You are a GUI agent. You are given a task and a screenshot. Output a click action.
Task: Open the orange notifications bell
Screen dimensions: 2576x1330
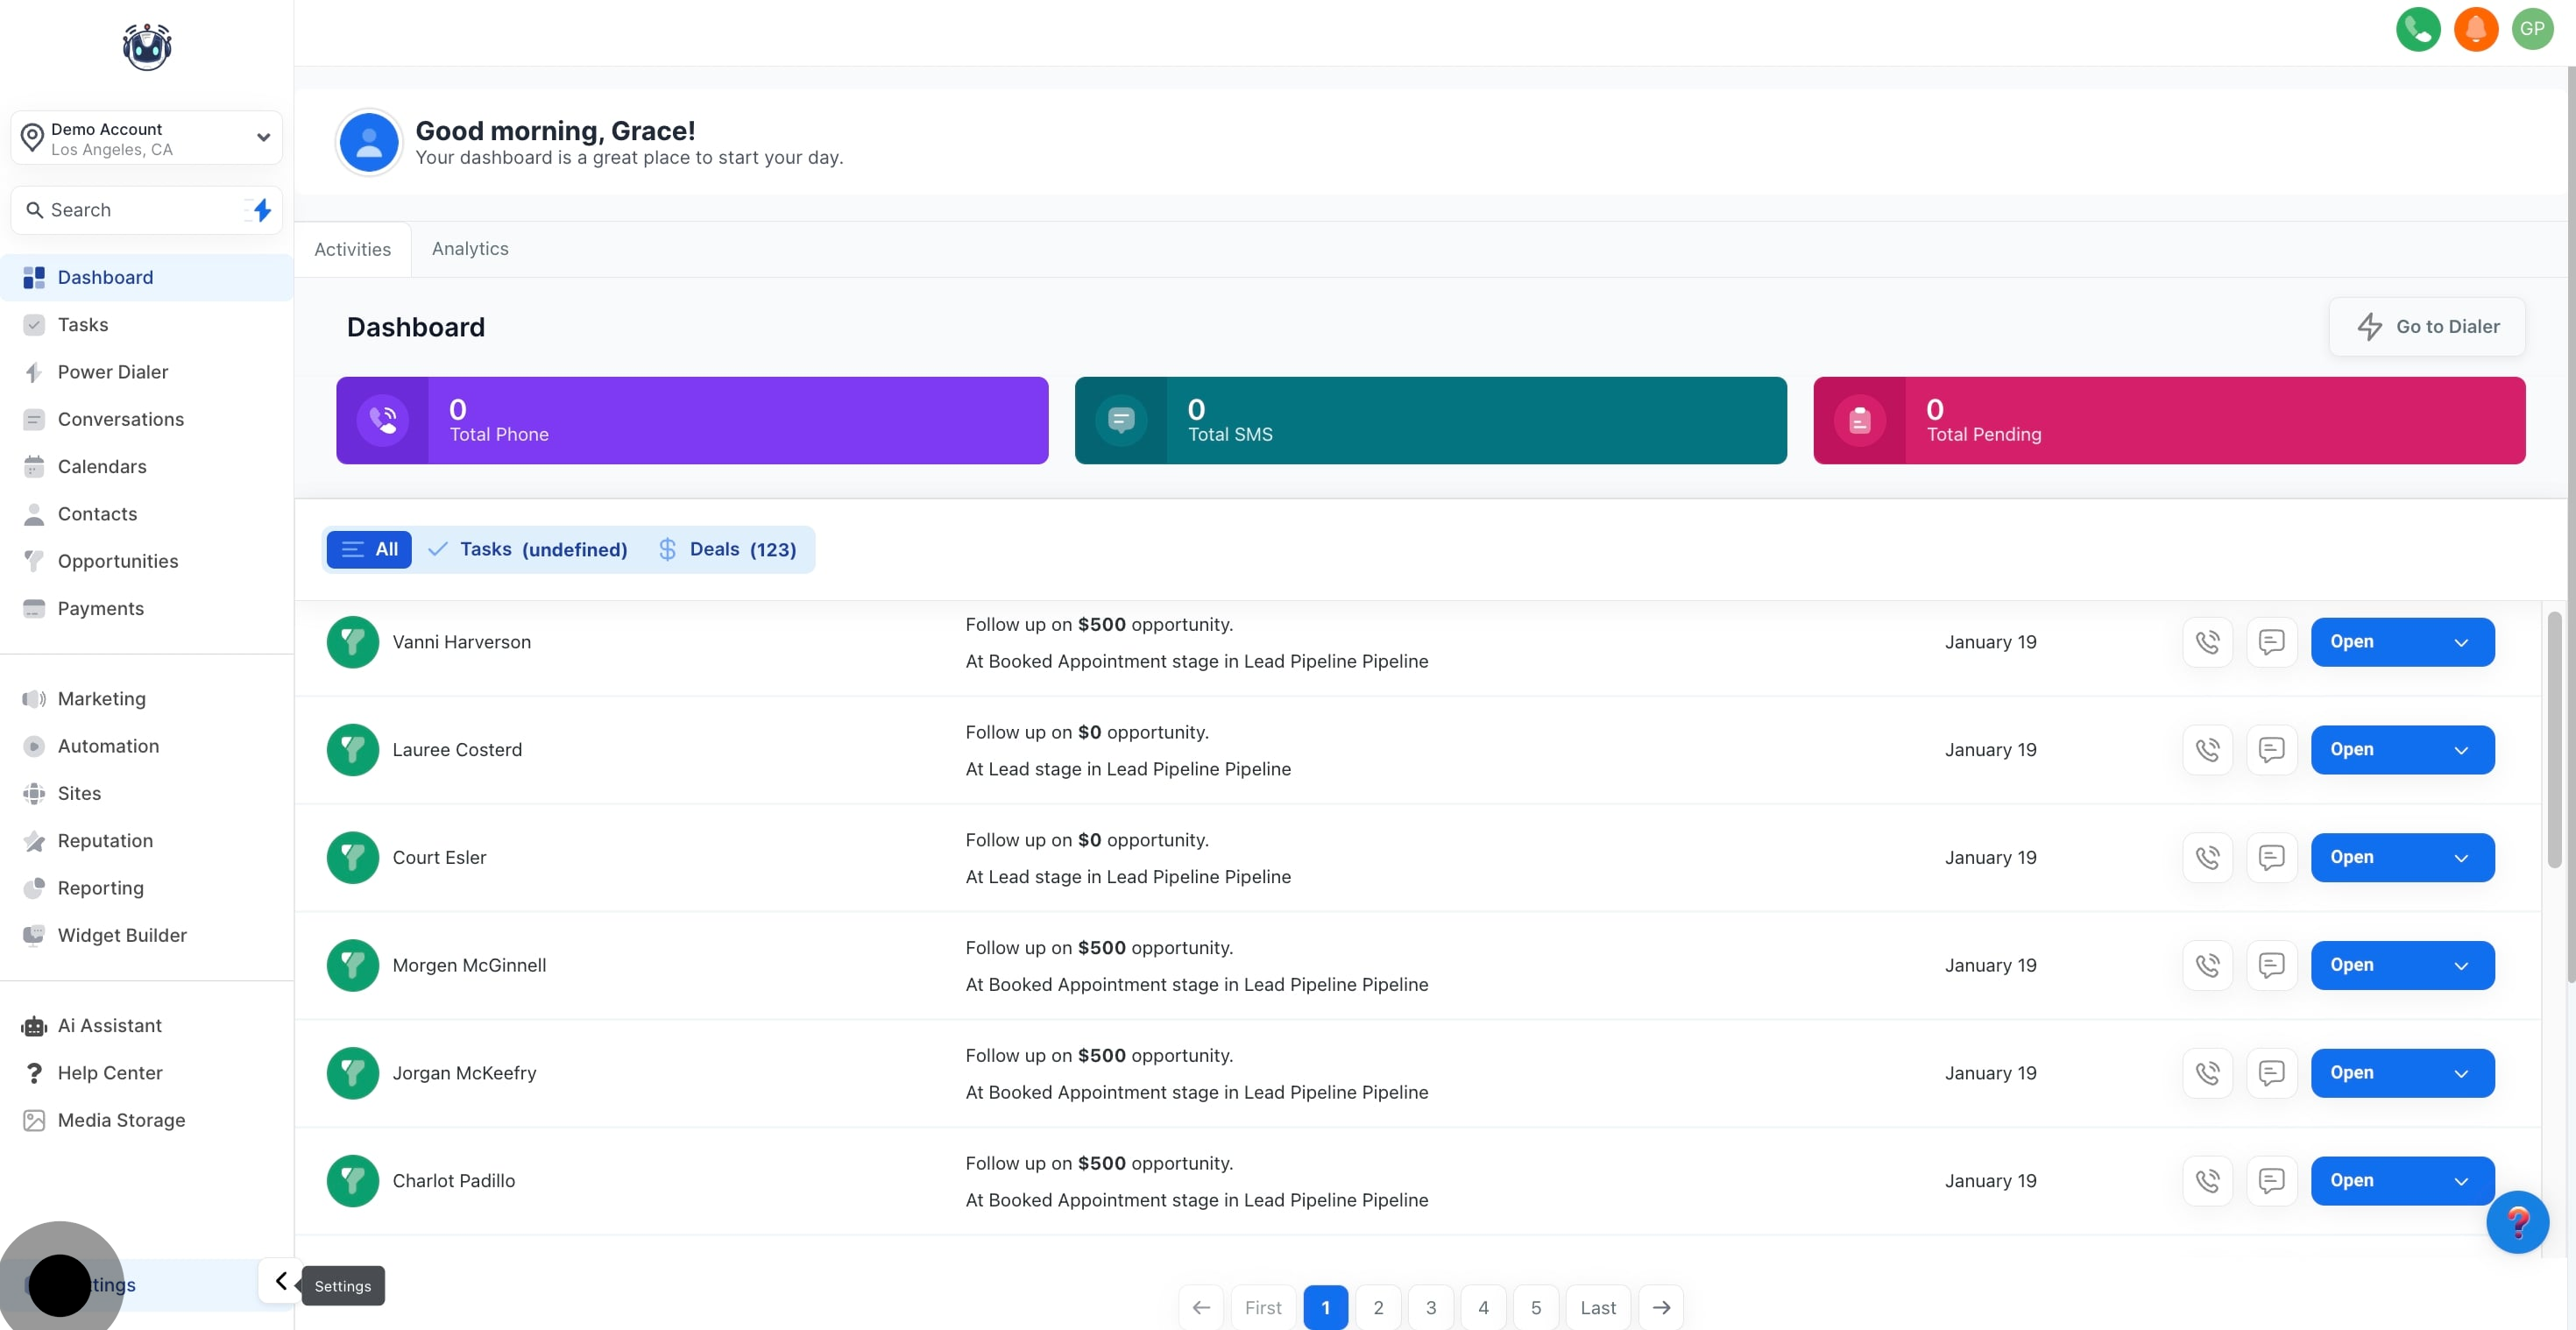click(x=2475, y=29)
